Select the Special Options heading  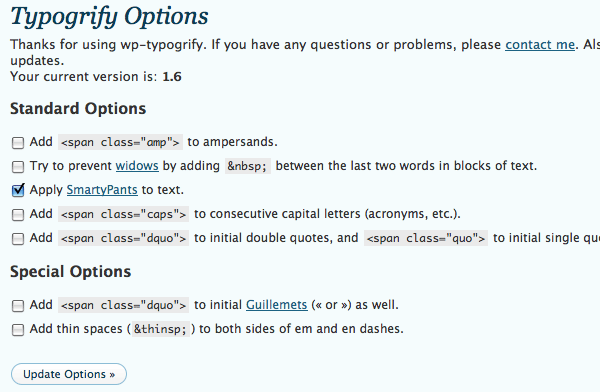pos(70,272)
